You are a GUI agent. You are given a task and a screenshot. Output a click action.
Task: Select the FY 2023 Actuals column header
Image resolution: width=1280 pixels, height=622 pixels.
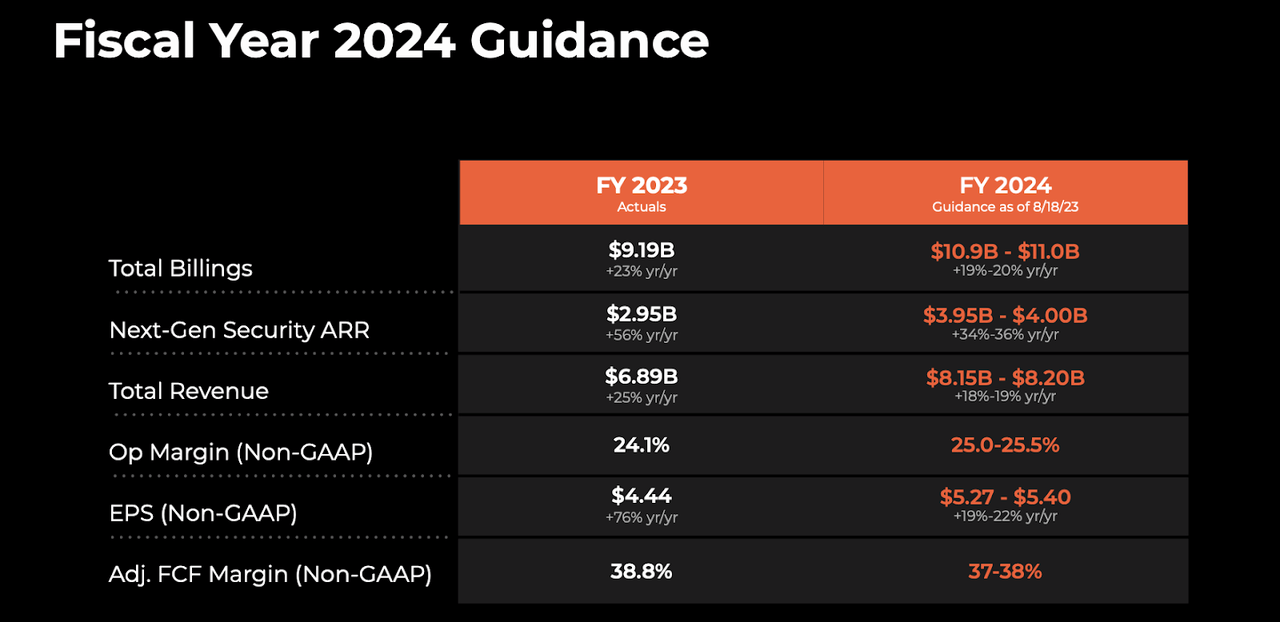point(641,193)
